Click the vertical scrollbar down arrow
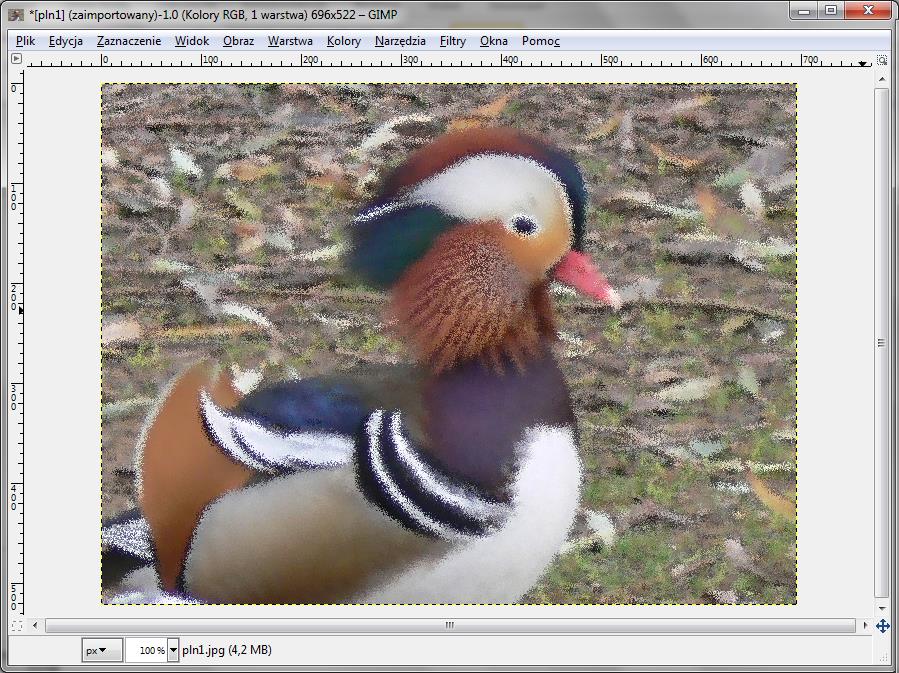The height and width of the screenshot is (673, 899). pyautogui.click(x=882, y=608)
